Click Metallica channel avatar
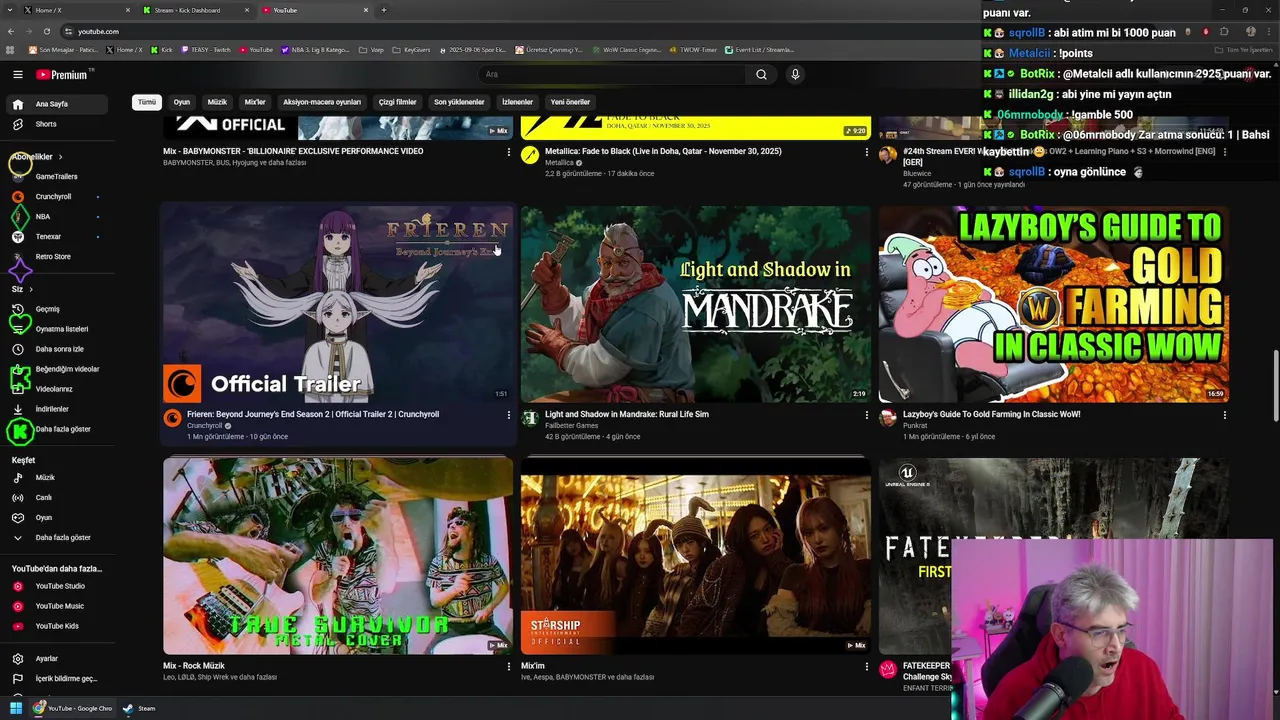The height and width of the screenshot is (720, 1280). [x=530, y=155]
